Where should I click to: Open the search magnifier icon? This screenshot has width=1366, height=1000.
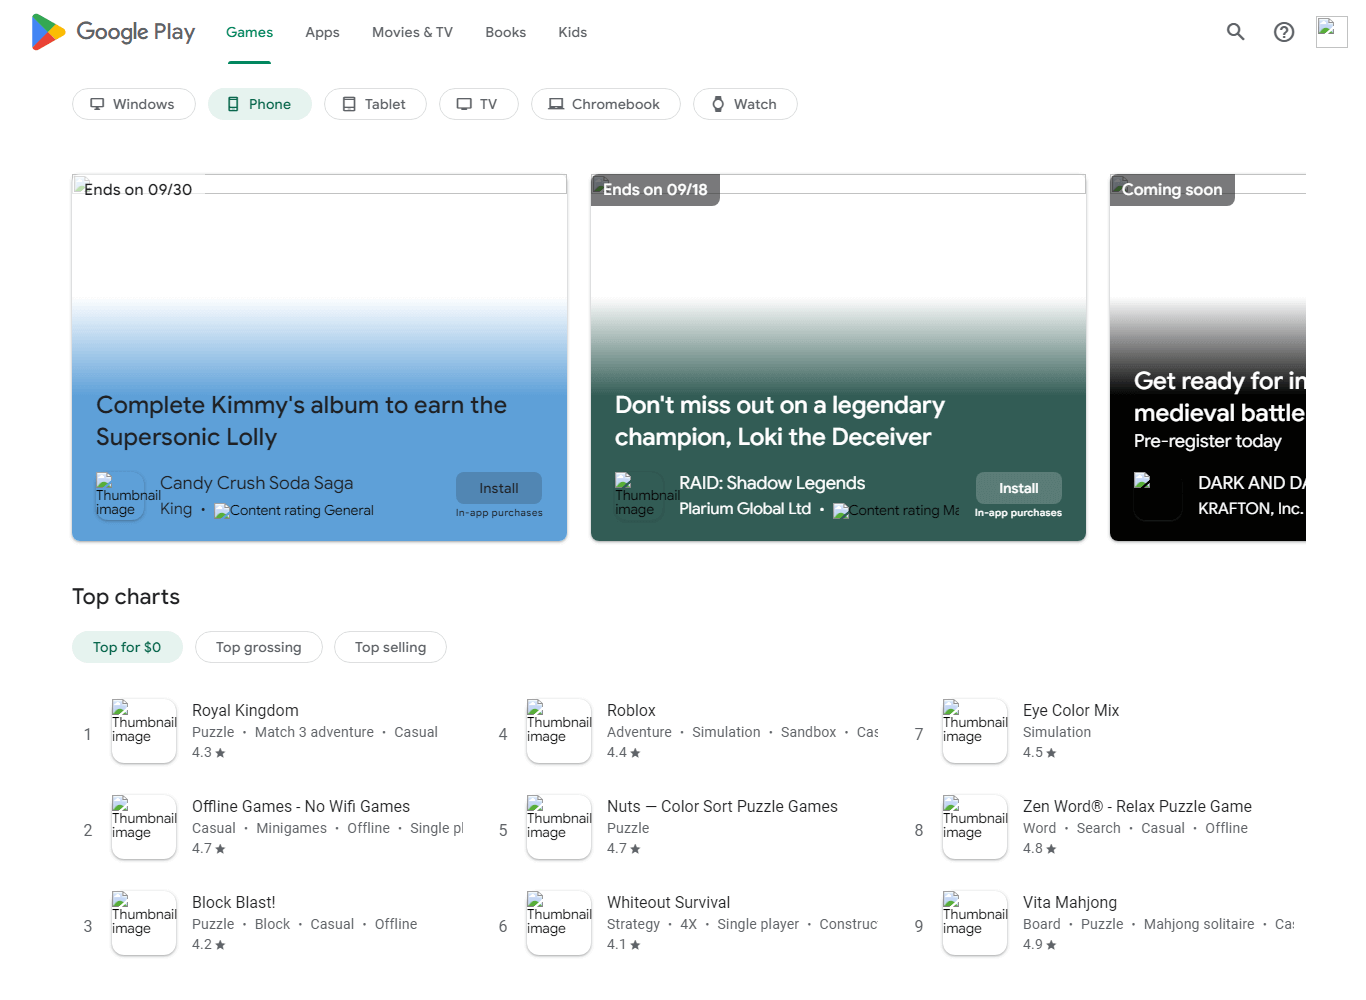(1236, 32)
